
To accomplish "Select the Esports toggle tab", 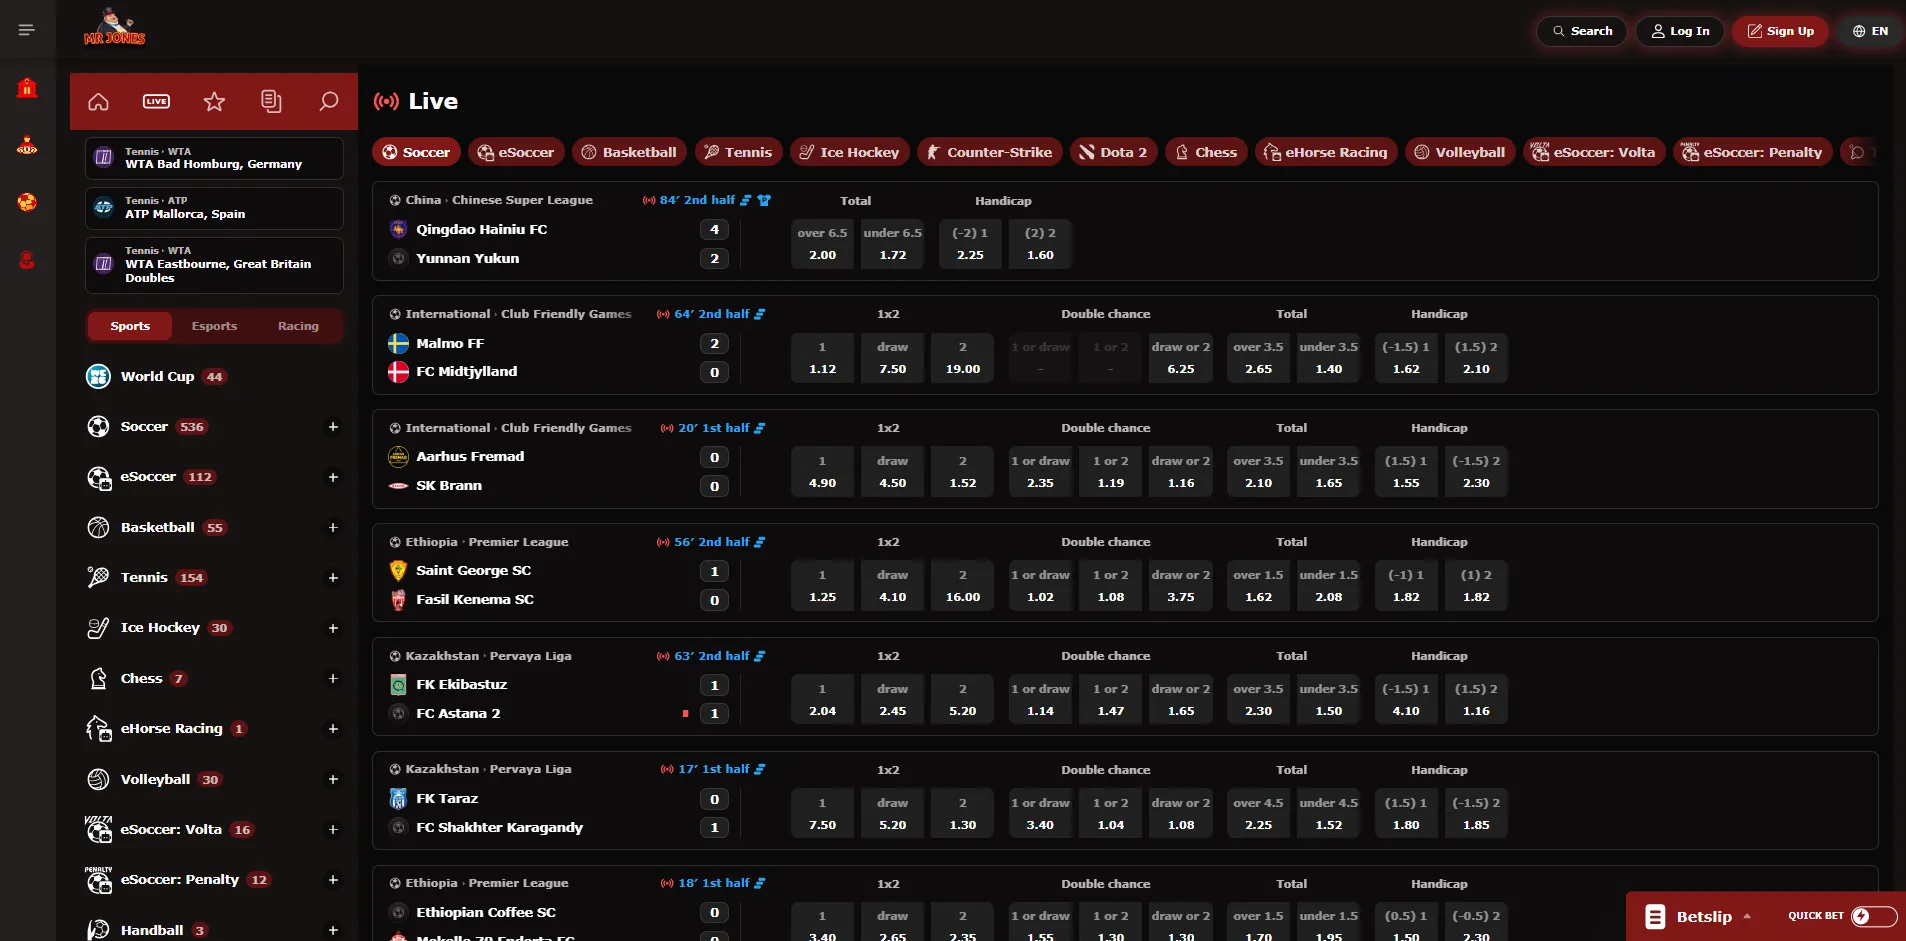I will point(214,326).
